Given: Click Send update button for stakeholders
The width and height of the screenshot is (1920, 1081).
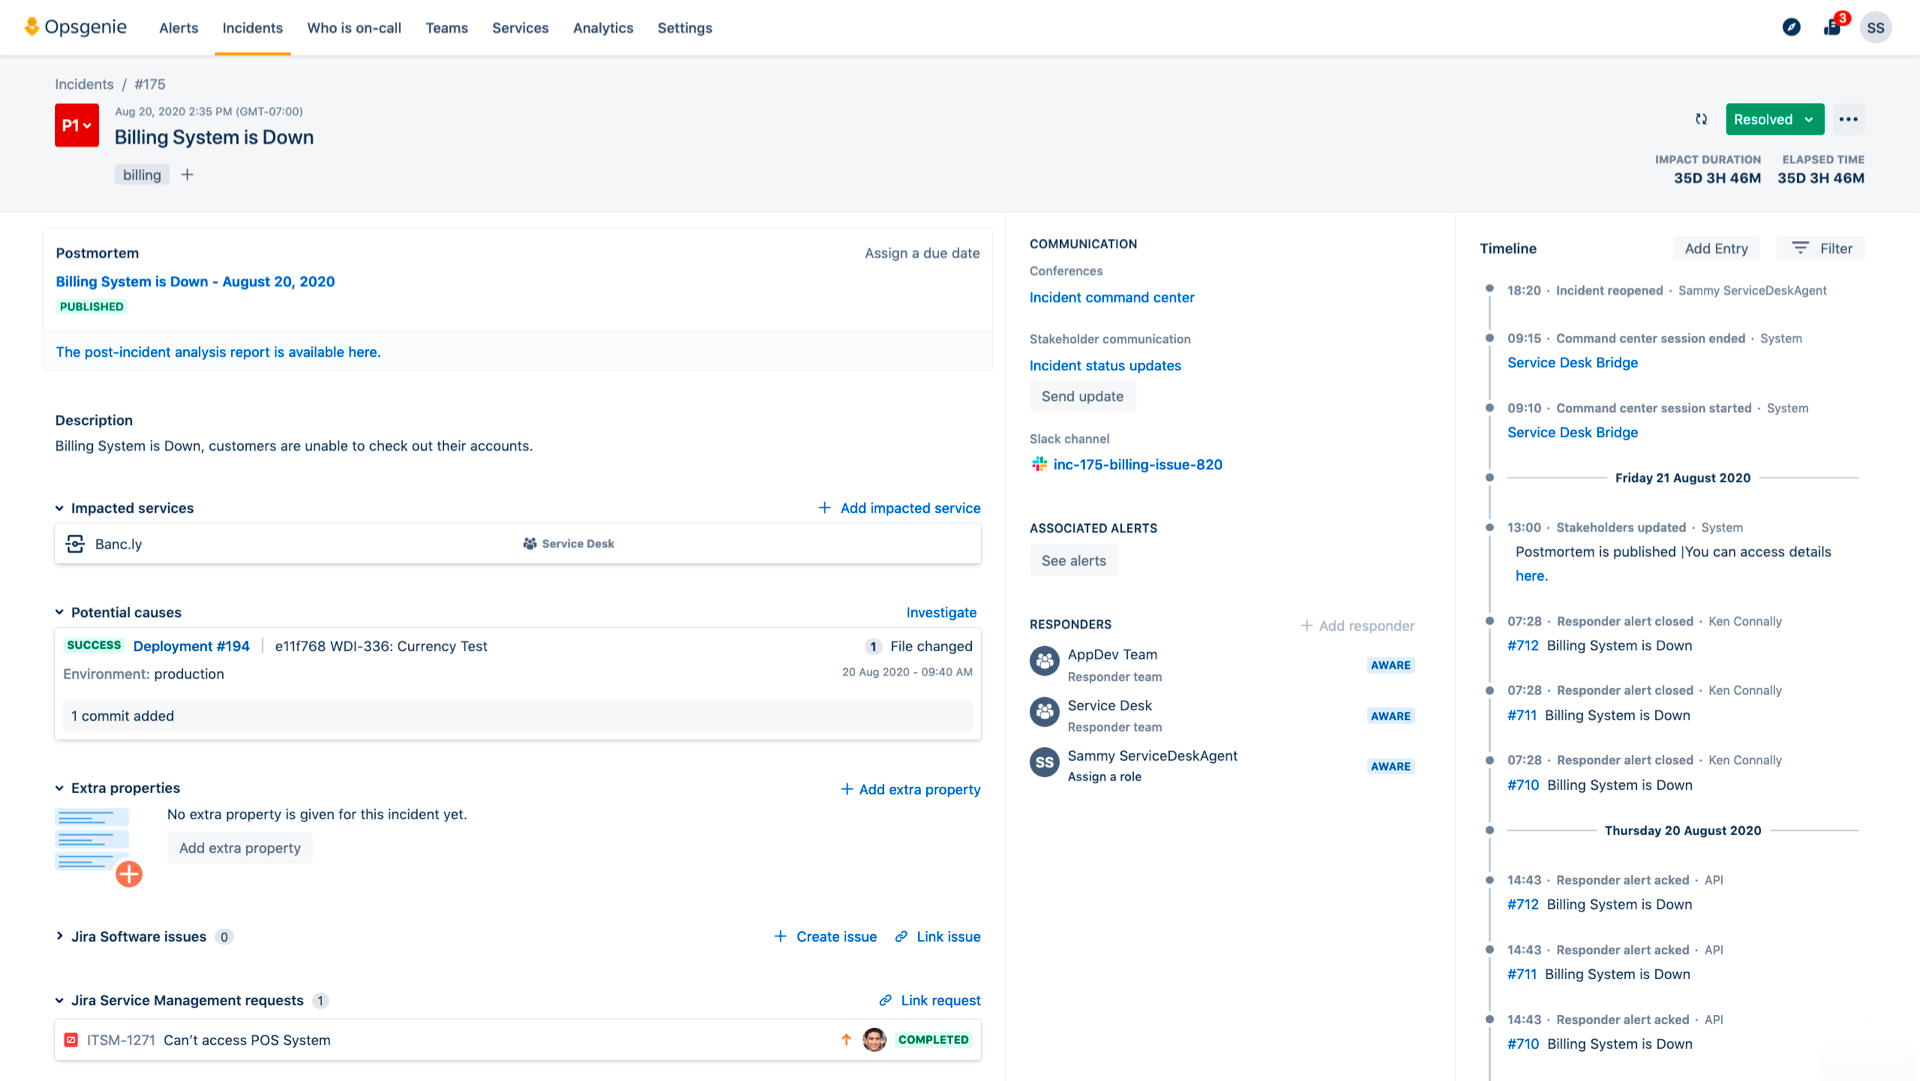Looking at the screenshot, I should coord(1081,395).
